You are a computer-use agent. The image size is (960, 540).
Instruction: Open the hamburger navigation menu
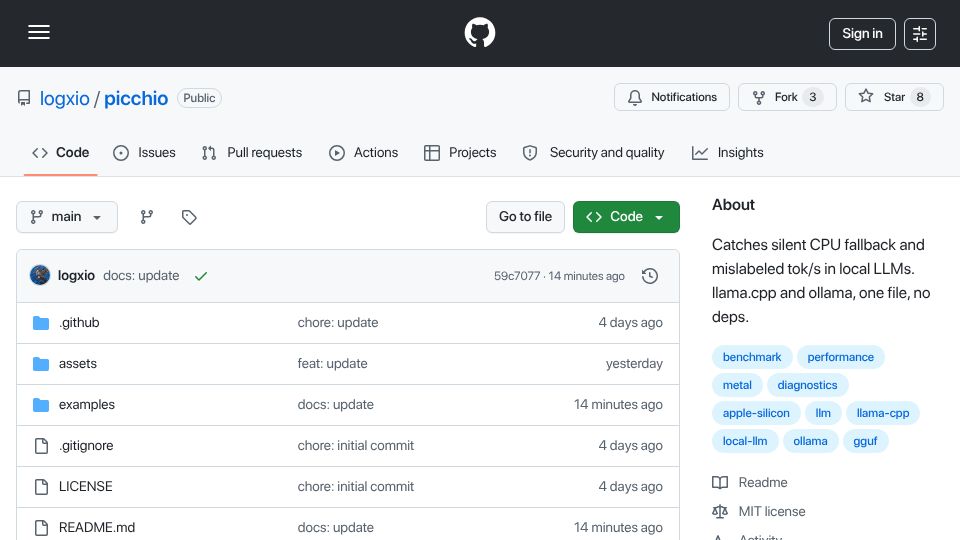click(x=39, y=32)
